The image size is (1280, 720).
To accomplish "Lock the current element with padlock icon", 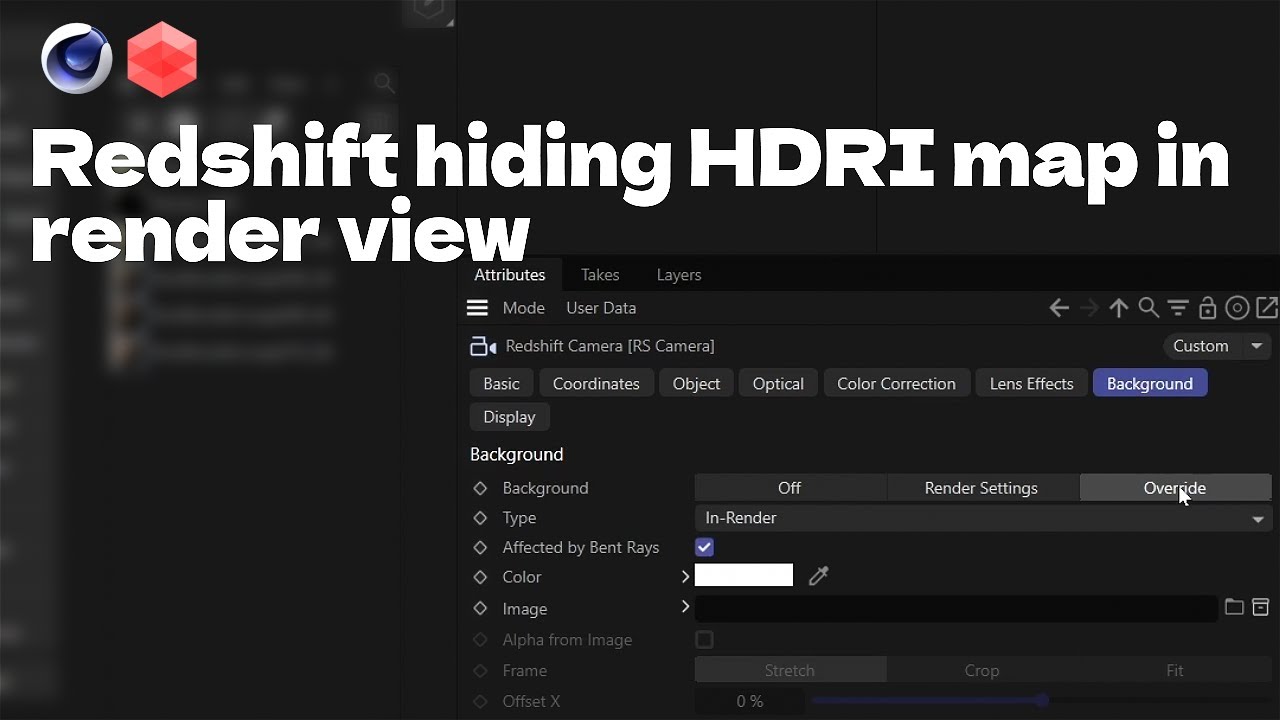I will pos(1207,308).
